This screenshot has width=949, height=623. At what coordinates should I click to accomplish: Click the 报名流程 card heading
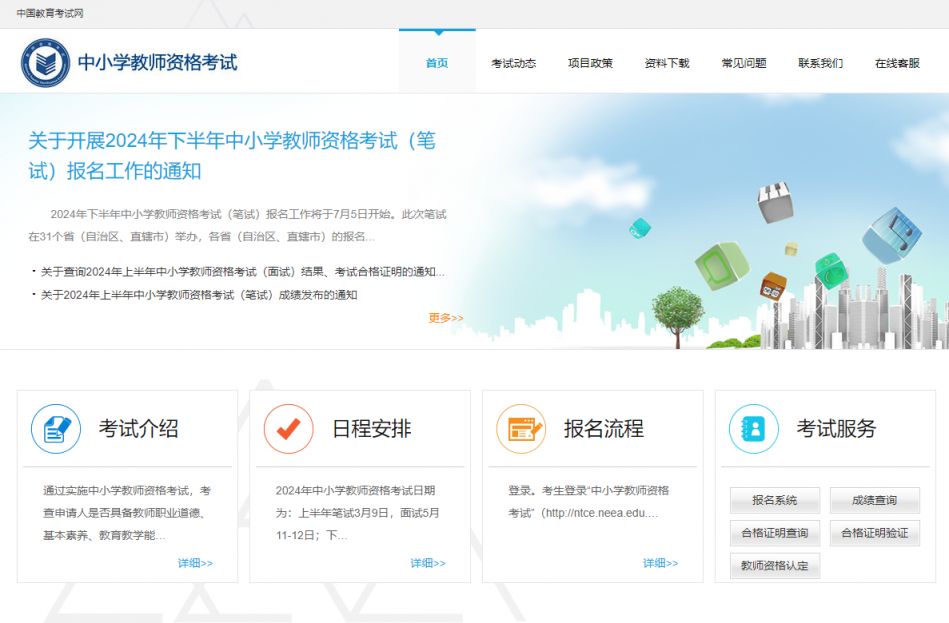coord(604,429)
